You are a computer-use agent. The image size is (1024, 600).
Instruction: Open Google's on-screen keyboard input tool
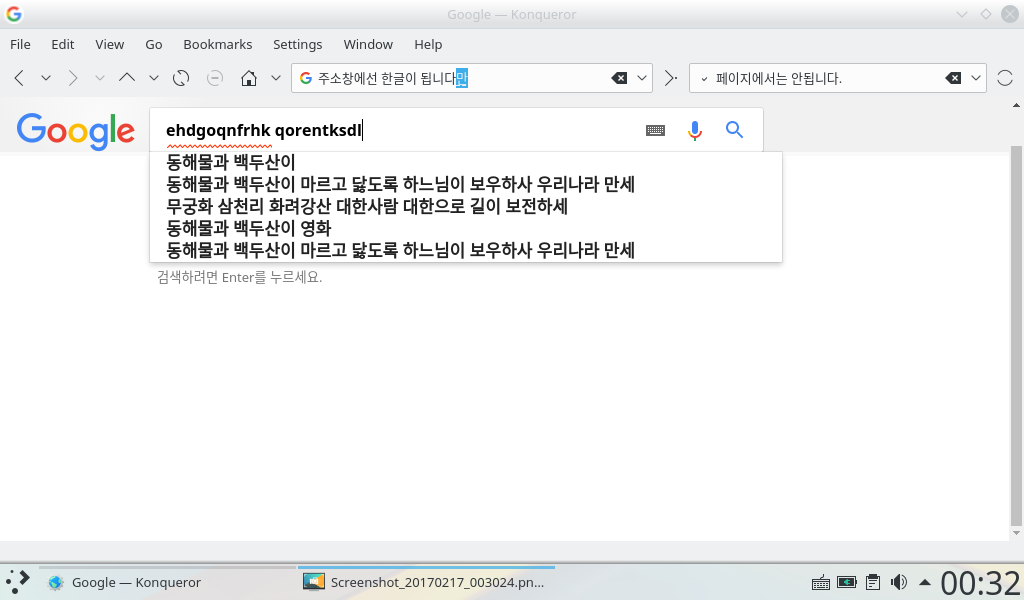pyautogui.click(x=655, y=131)
